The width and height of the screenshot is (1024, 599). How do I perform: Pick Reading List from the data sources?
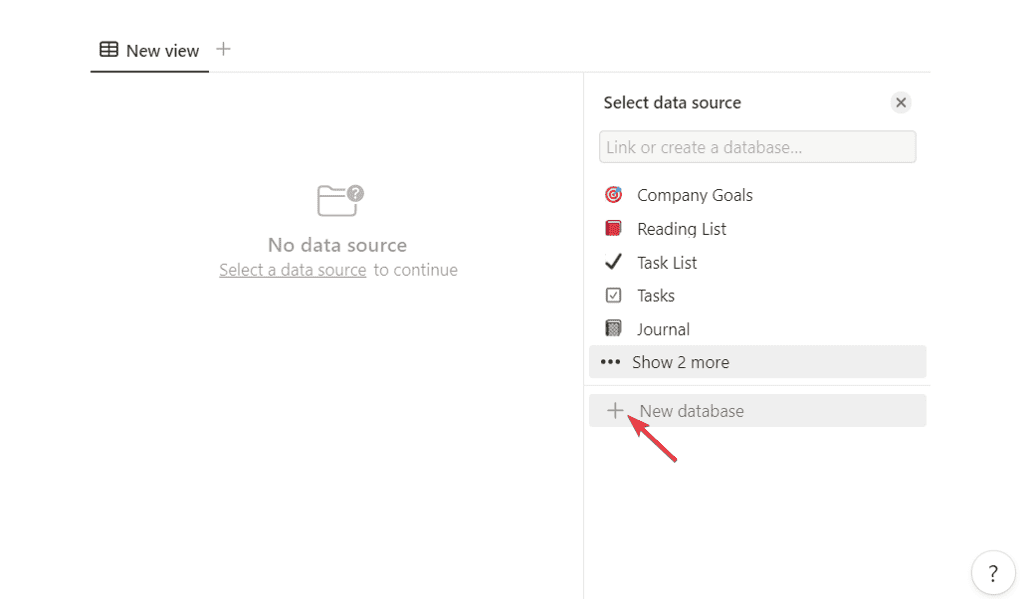[681, 229]
